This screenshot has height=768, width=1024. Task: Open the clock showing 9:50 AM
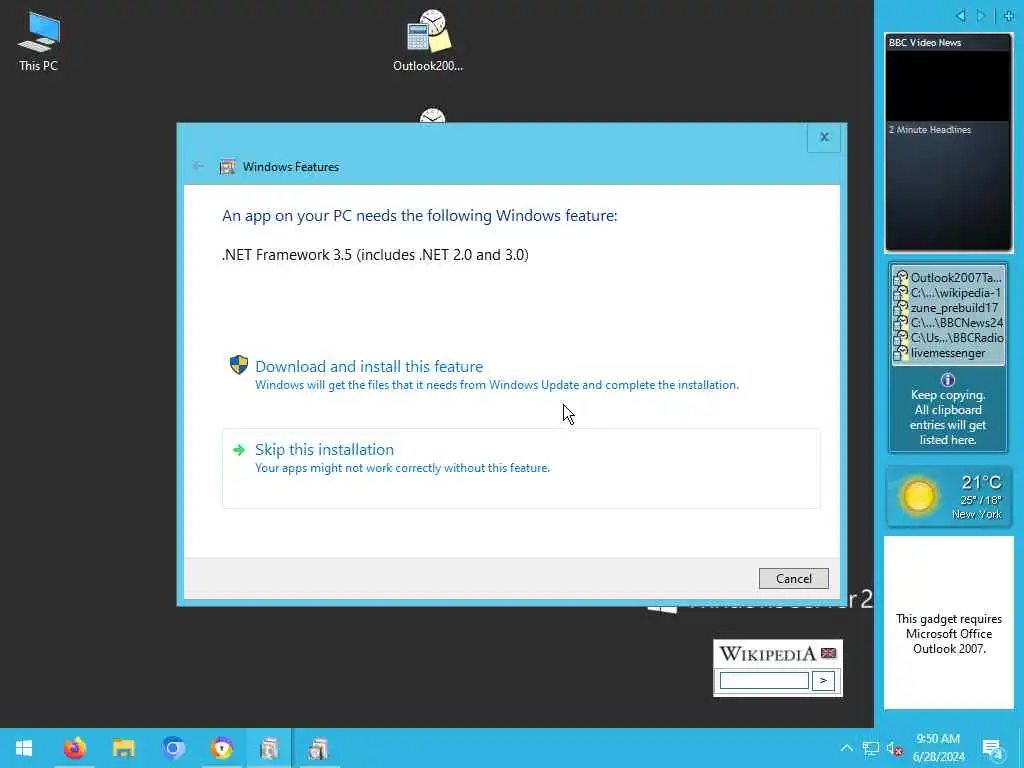[x=938, y=748]
